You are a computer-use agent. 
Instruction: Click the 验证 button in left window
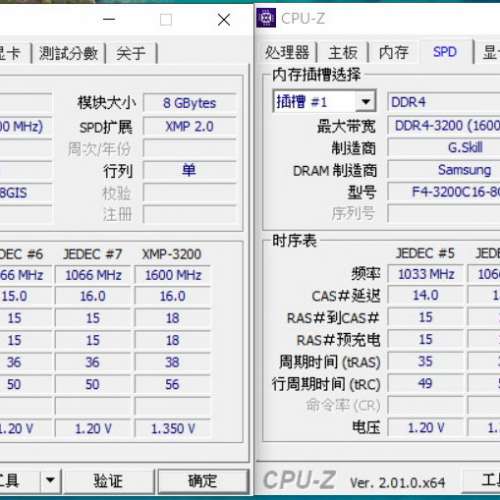pos(108,481)
